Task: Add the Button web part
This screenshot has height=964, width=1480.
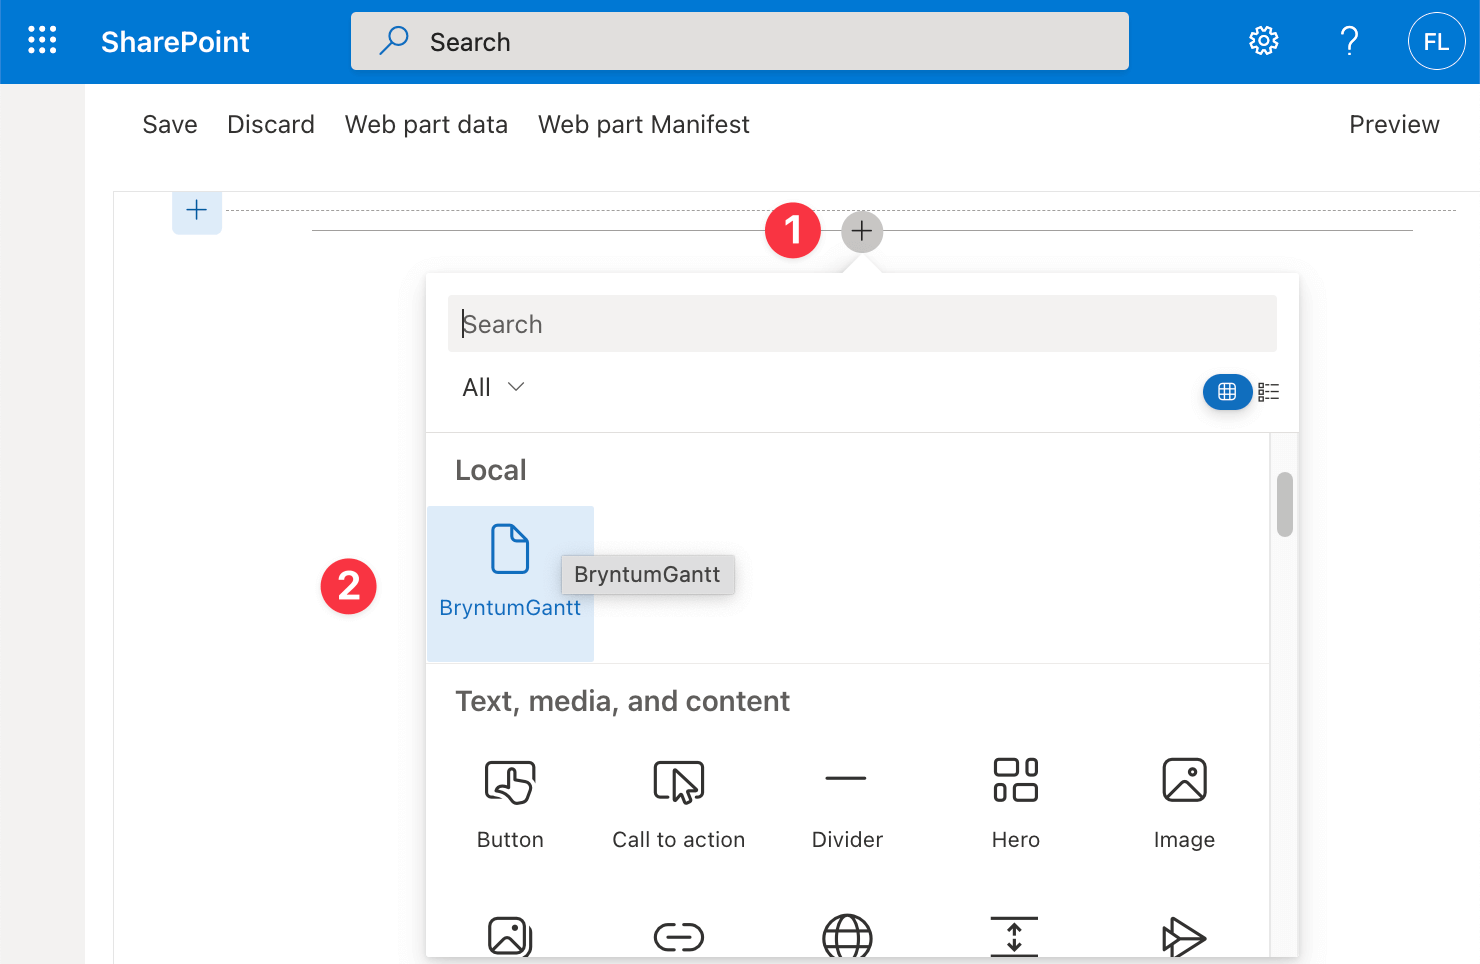Action: (x=510, y=803)
